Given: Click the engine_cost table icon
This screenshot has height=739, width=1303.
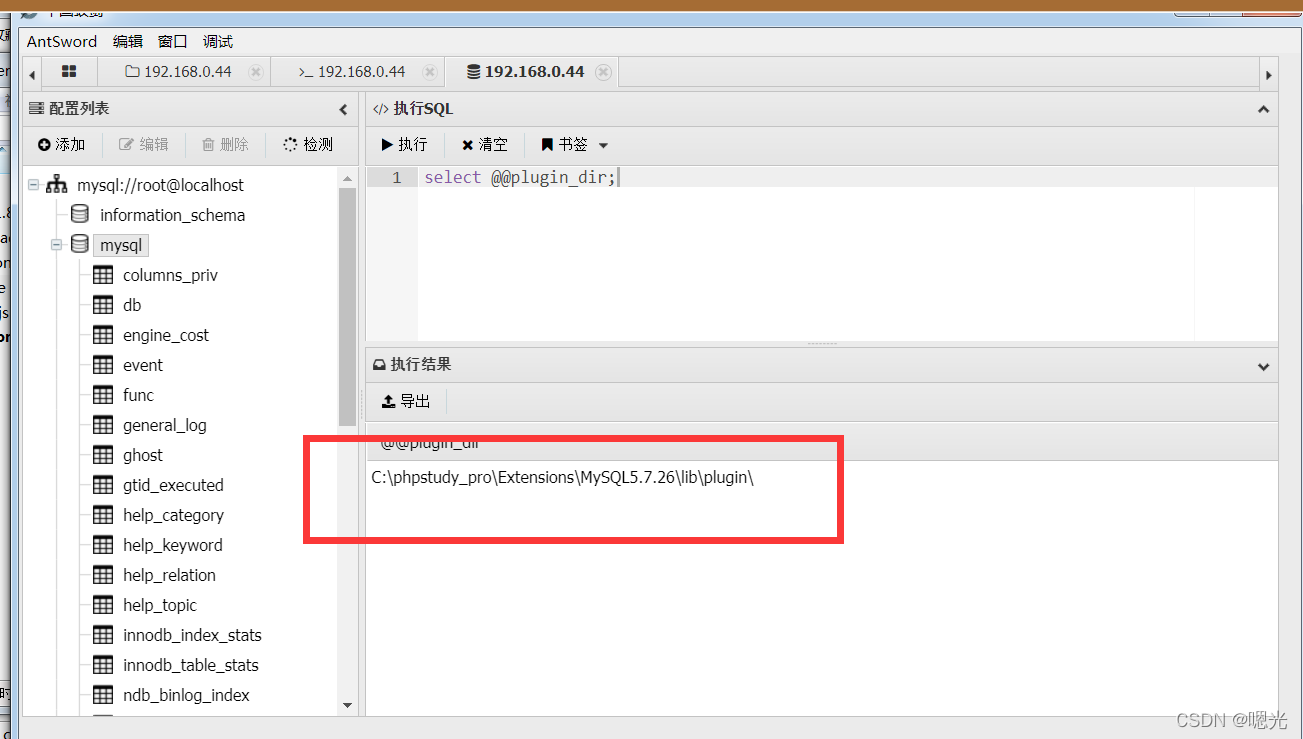Looking at the screenshot, I should click(102, 335).
